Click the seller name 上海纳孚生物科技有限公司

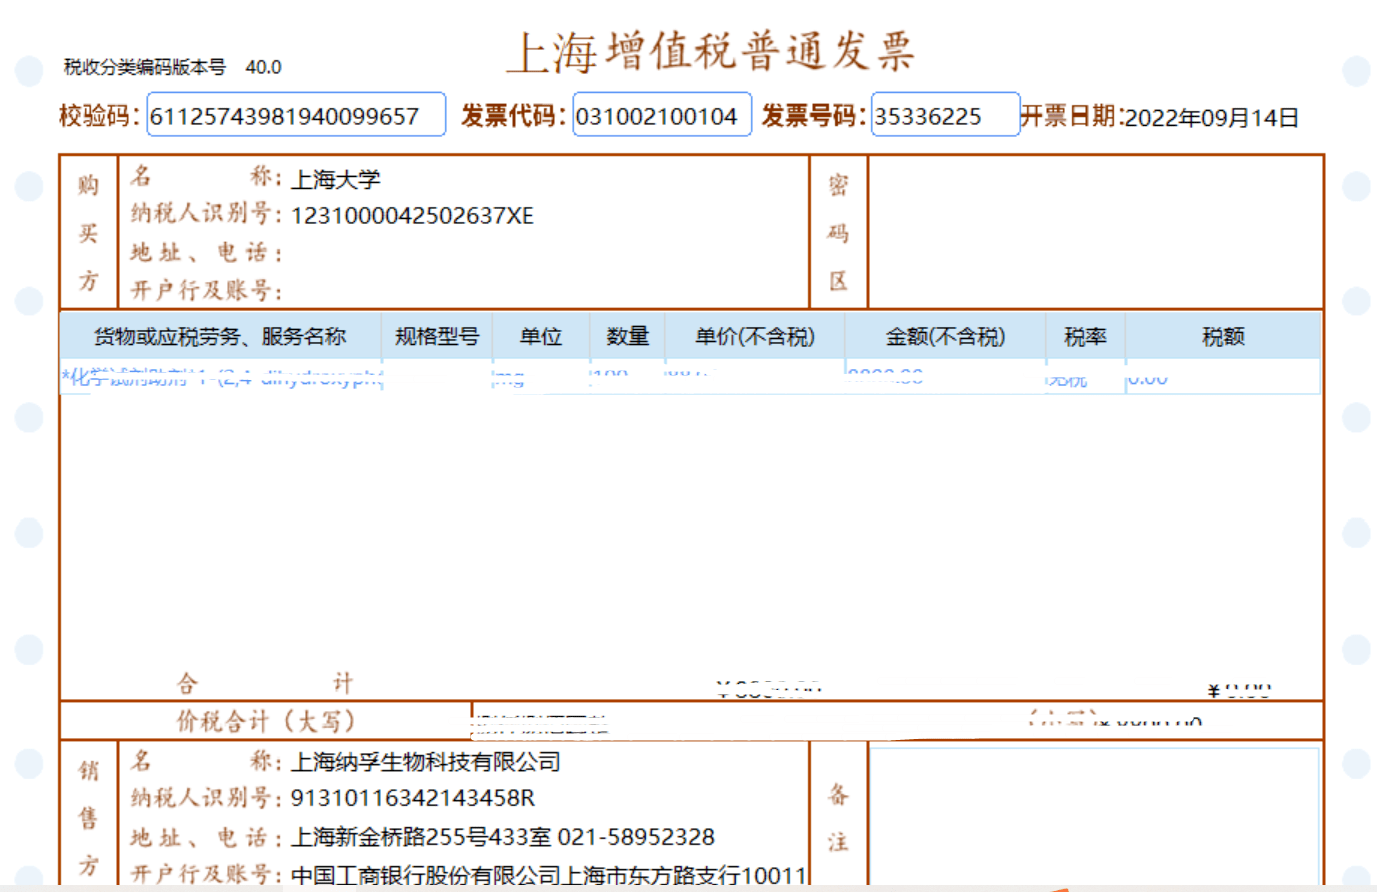click(x=425, y=762)
